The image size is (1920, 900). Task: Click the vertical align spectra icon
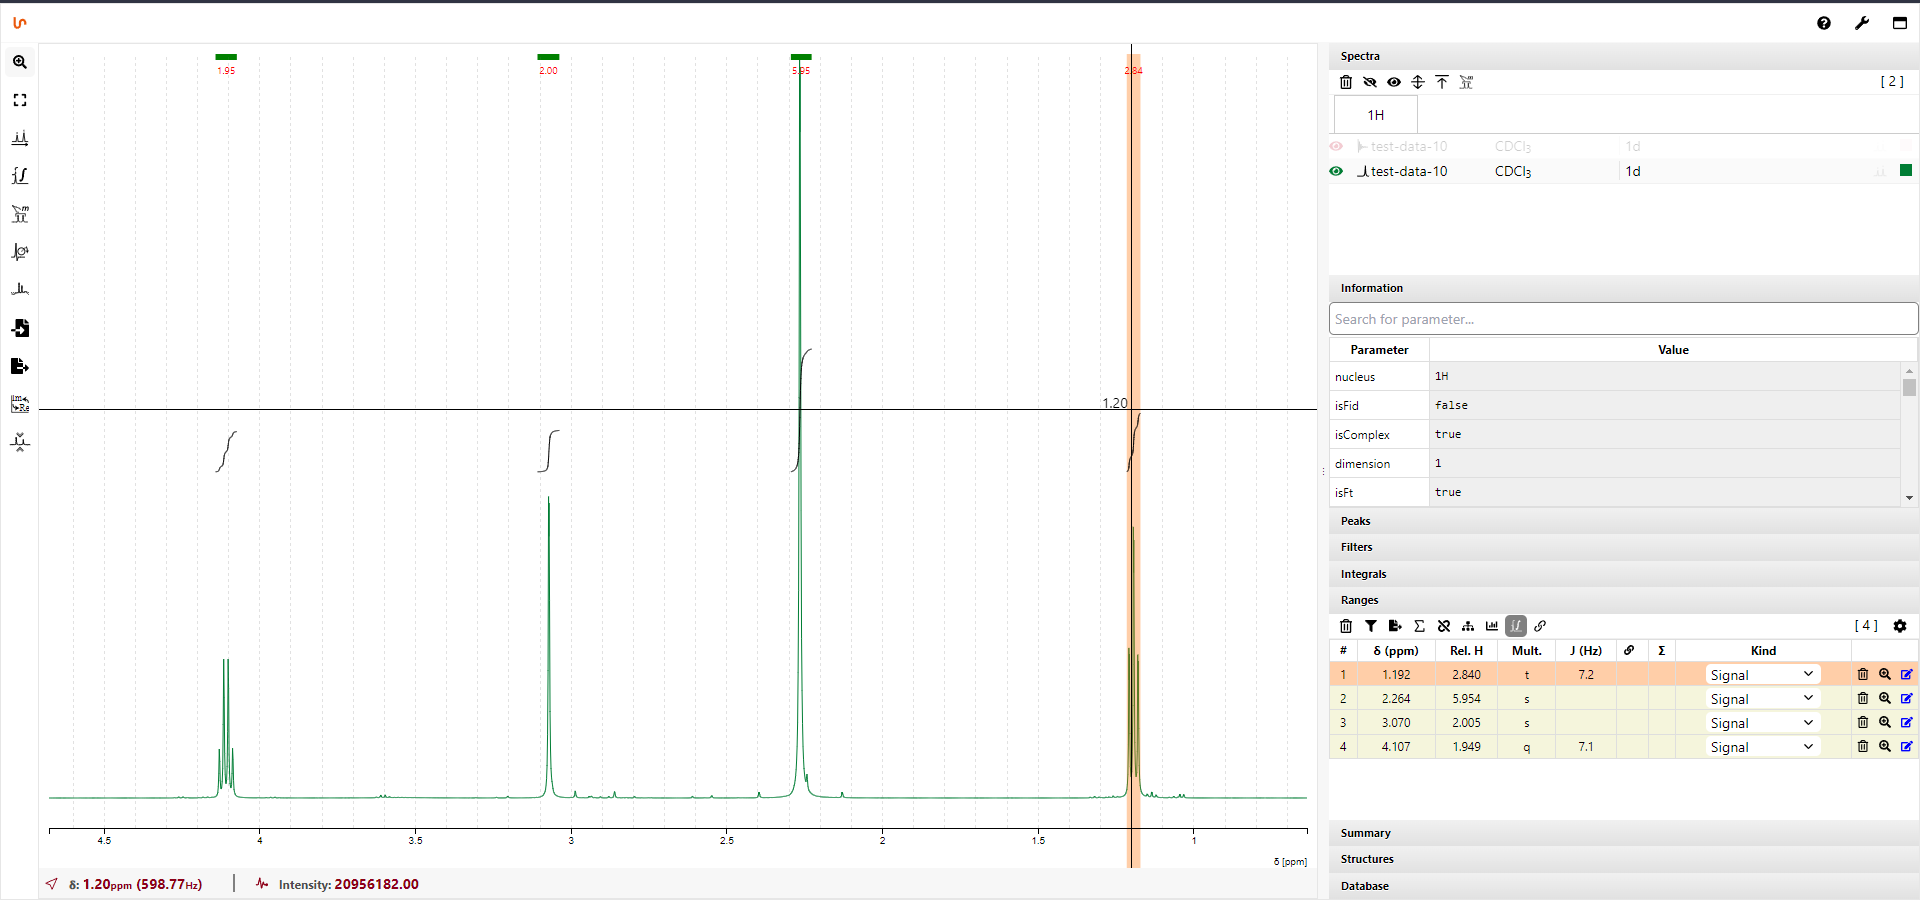pos(1418,82)
